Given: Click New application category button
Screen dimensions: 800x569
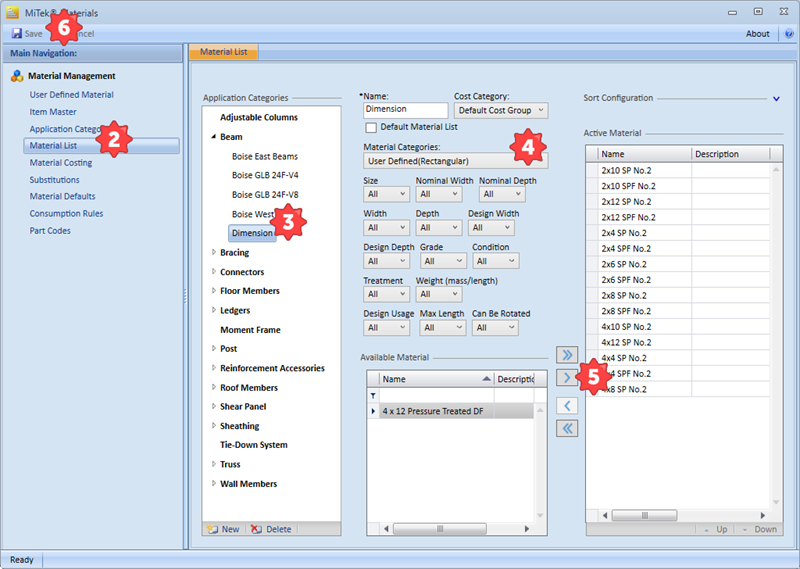Looking at the screenshot, I should [x=223, y=529].
